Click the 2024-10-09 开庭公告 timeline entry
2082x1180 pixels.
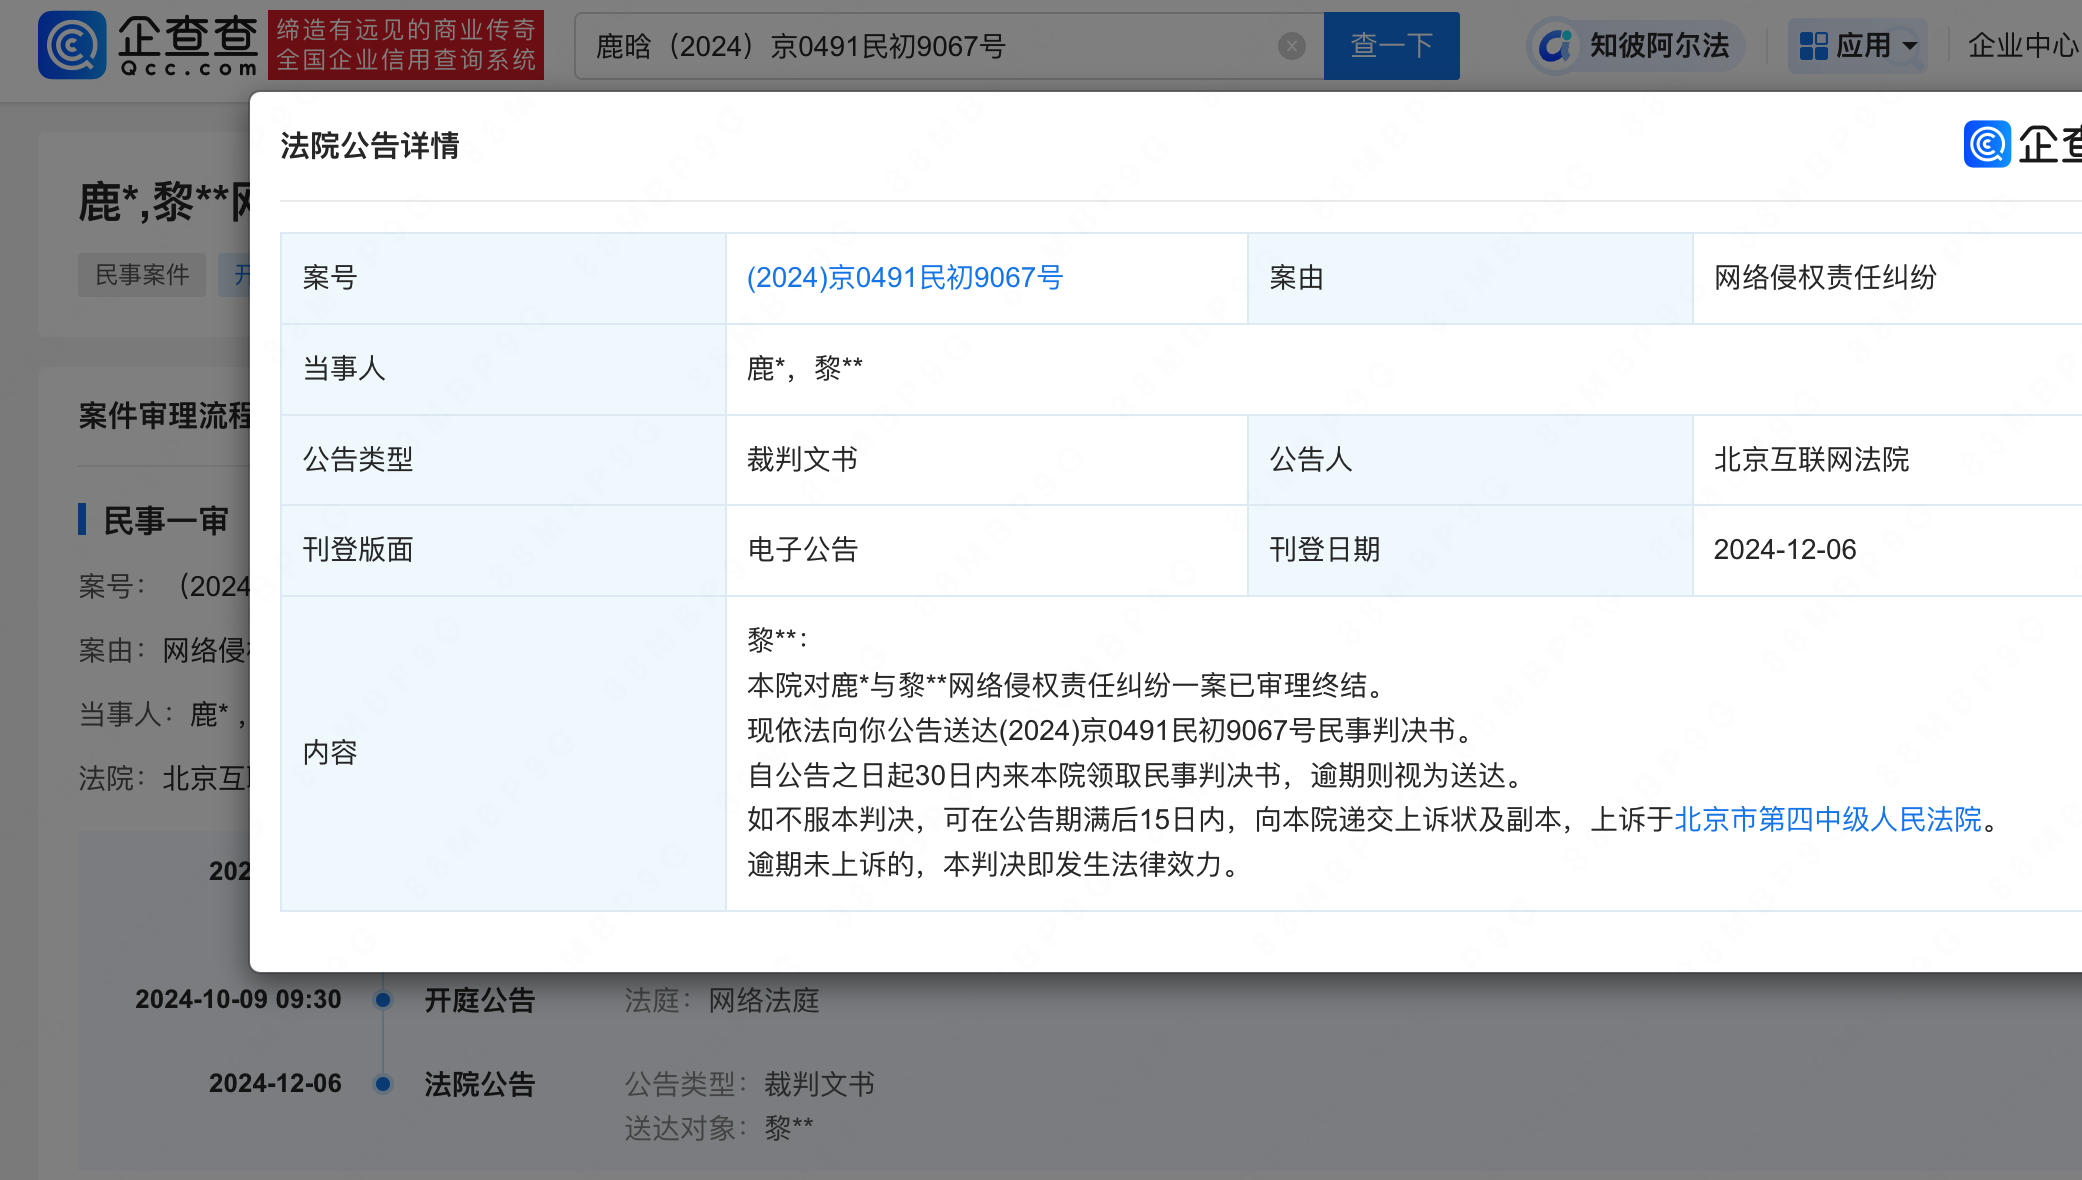tap(478, 999)
